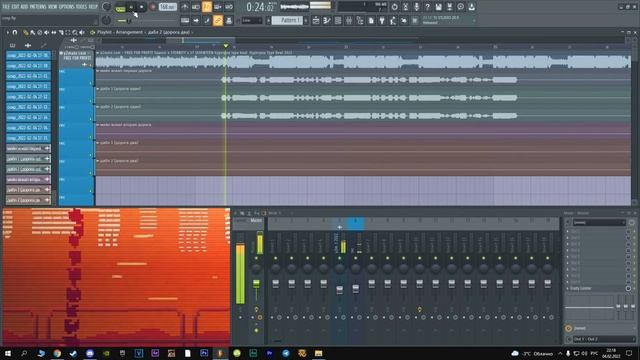The image size is (640, 360).
Task: Click the tempo display showing 168
Action: tap(167, 7)
